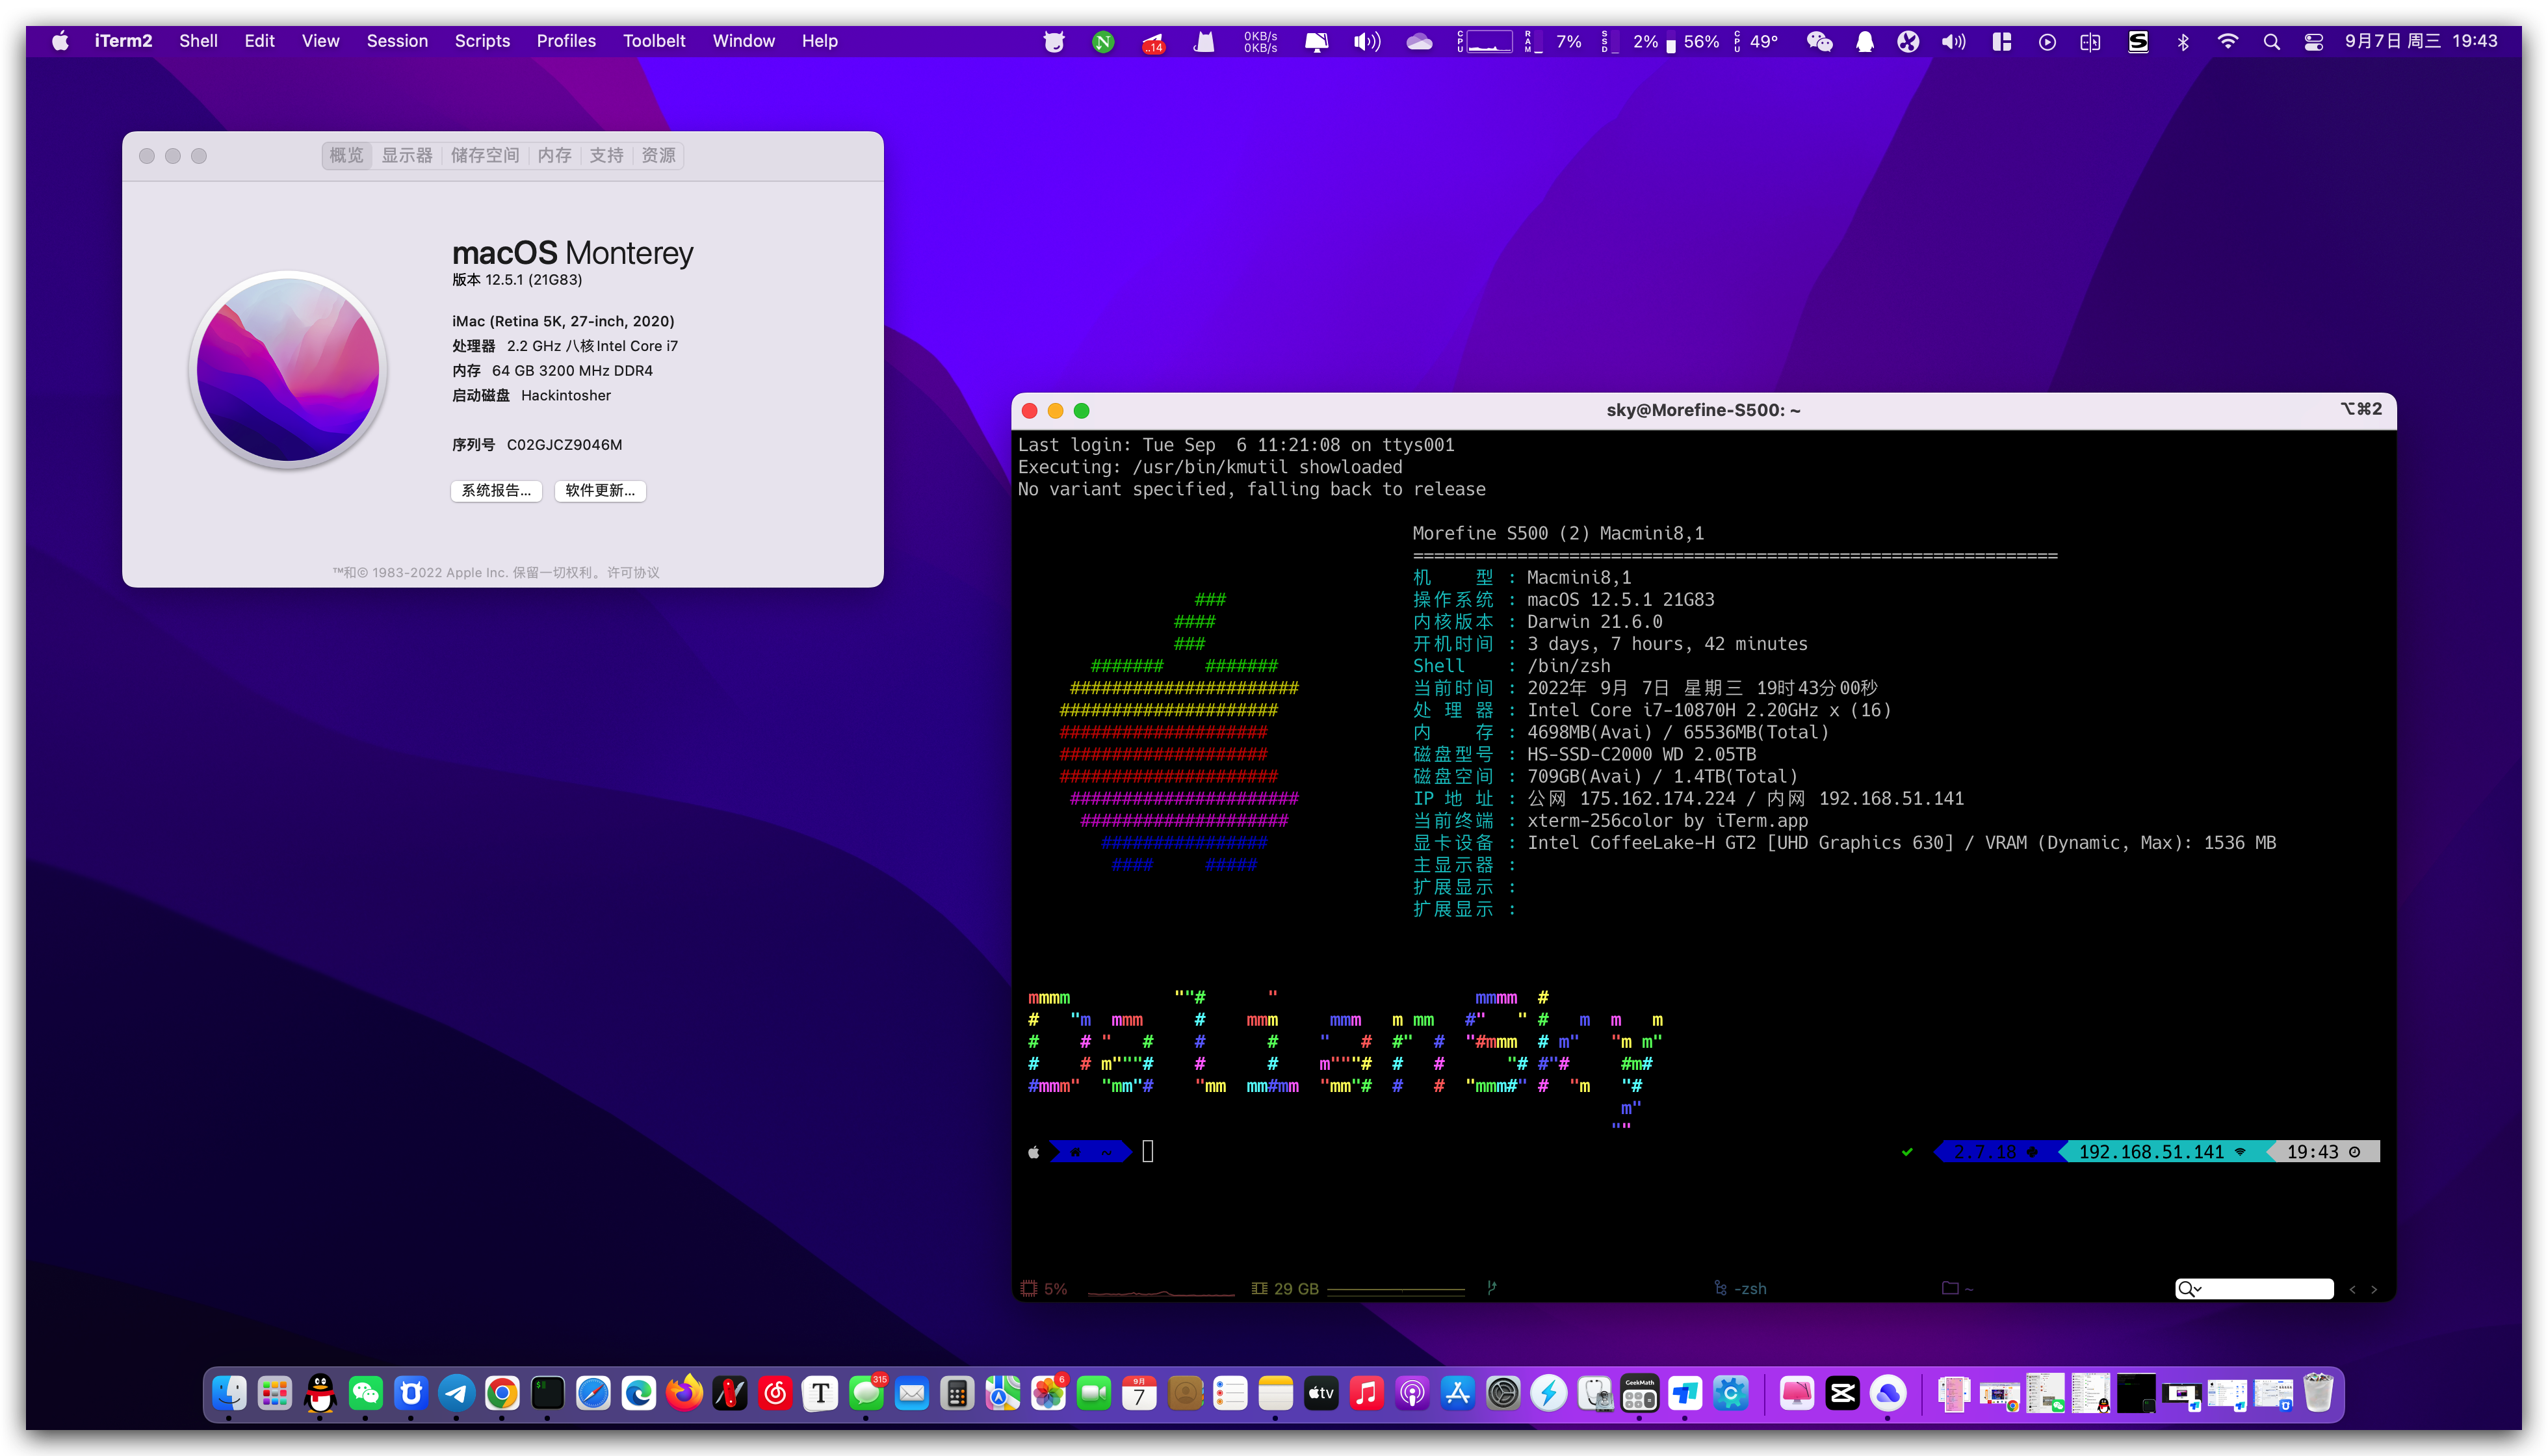Image resolution: width=2548 pixels, height=1456 pixels.
Task: Click the -zsh job status item
Action: coord(1740,1288)
